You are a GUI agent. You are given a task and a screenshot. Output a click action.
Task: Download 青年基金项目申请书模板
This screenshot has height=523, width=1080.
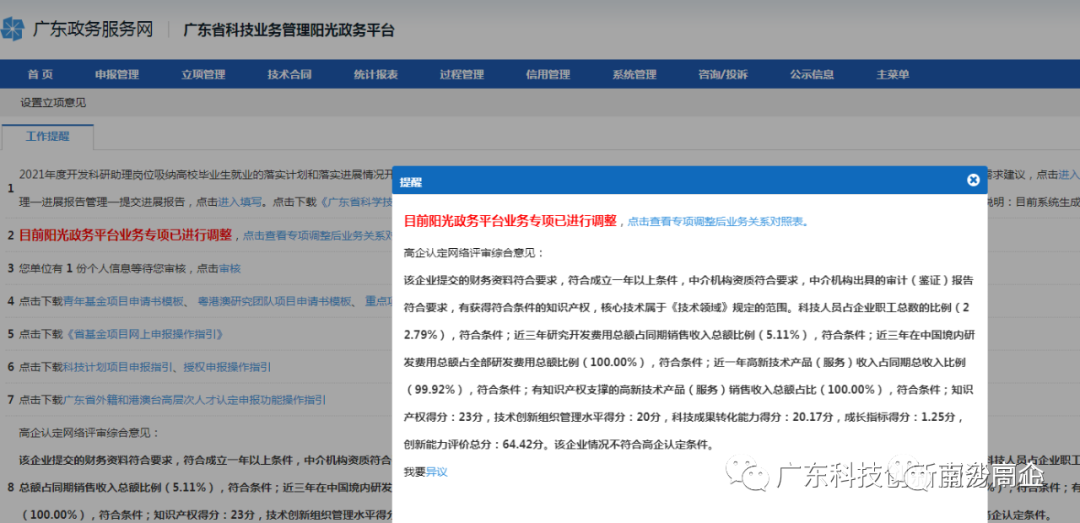tap(124, 301)
